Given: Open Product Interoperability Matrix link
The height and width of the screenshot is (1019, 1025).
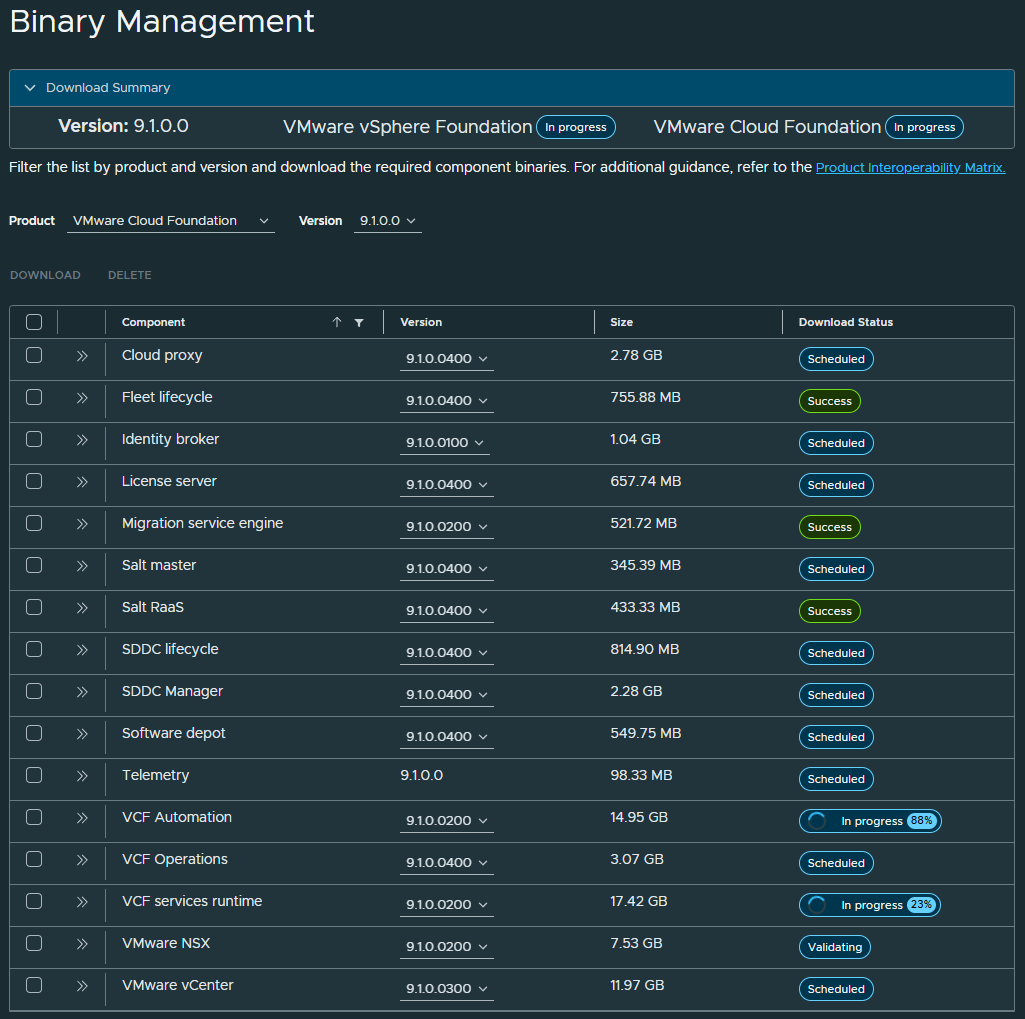Looking at the screenshot, I should (x=910, y=167).
